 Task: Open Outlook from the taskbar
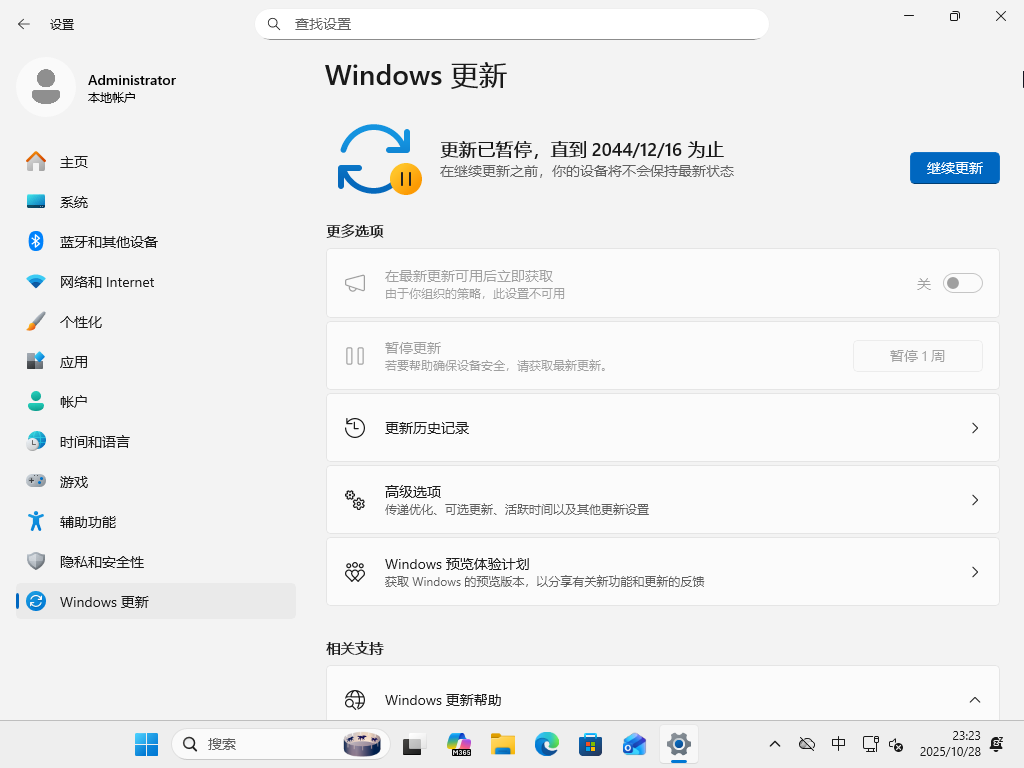click(x=634, y=744)
